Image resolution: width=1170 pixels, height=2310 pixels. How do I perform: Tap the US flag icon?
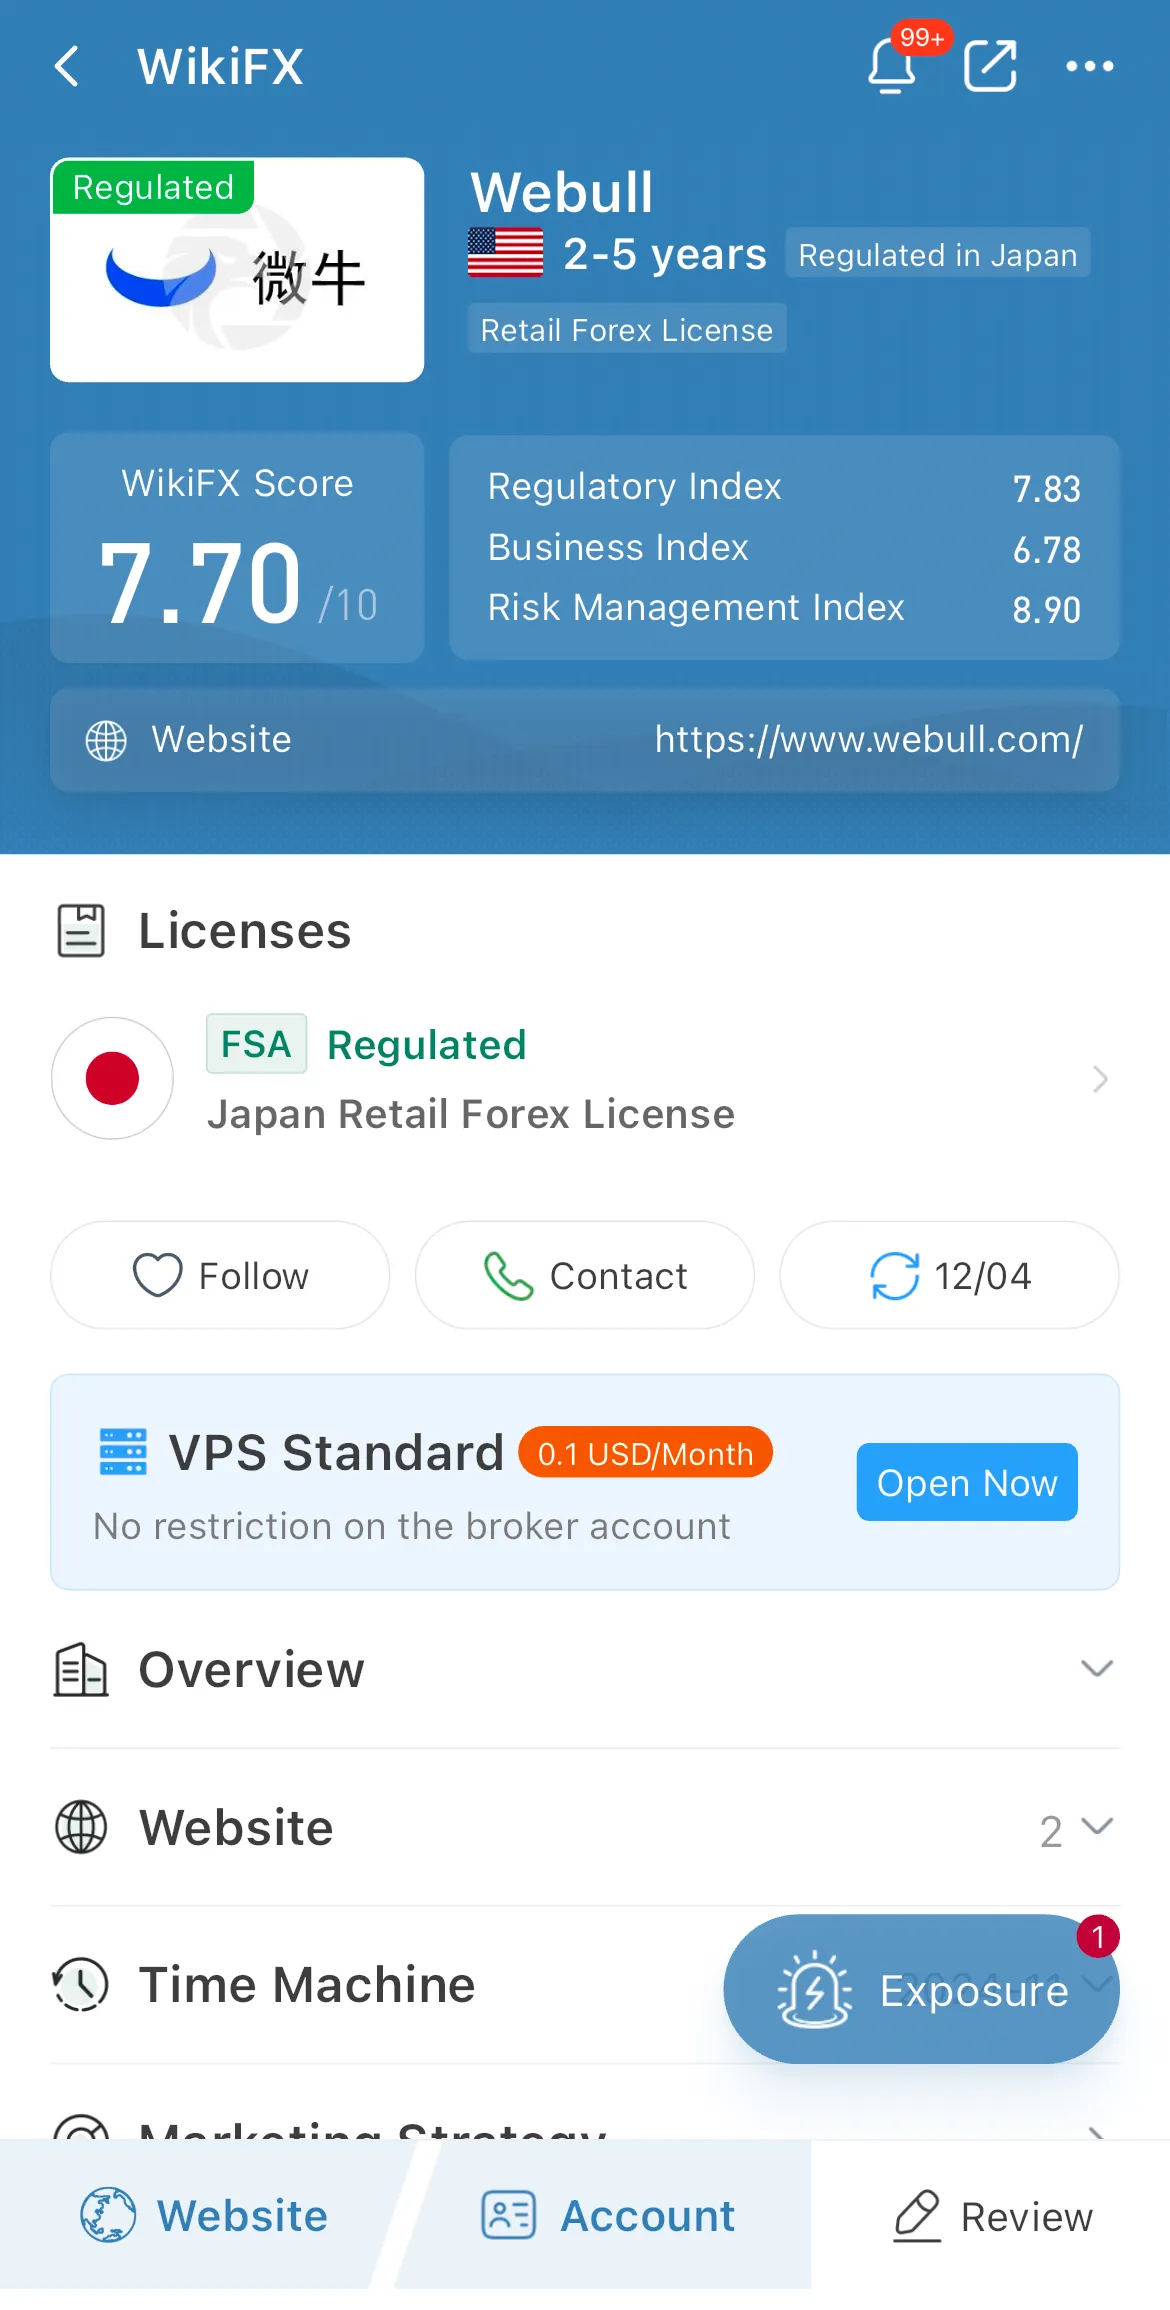[506, 253]
